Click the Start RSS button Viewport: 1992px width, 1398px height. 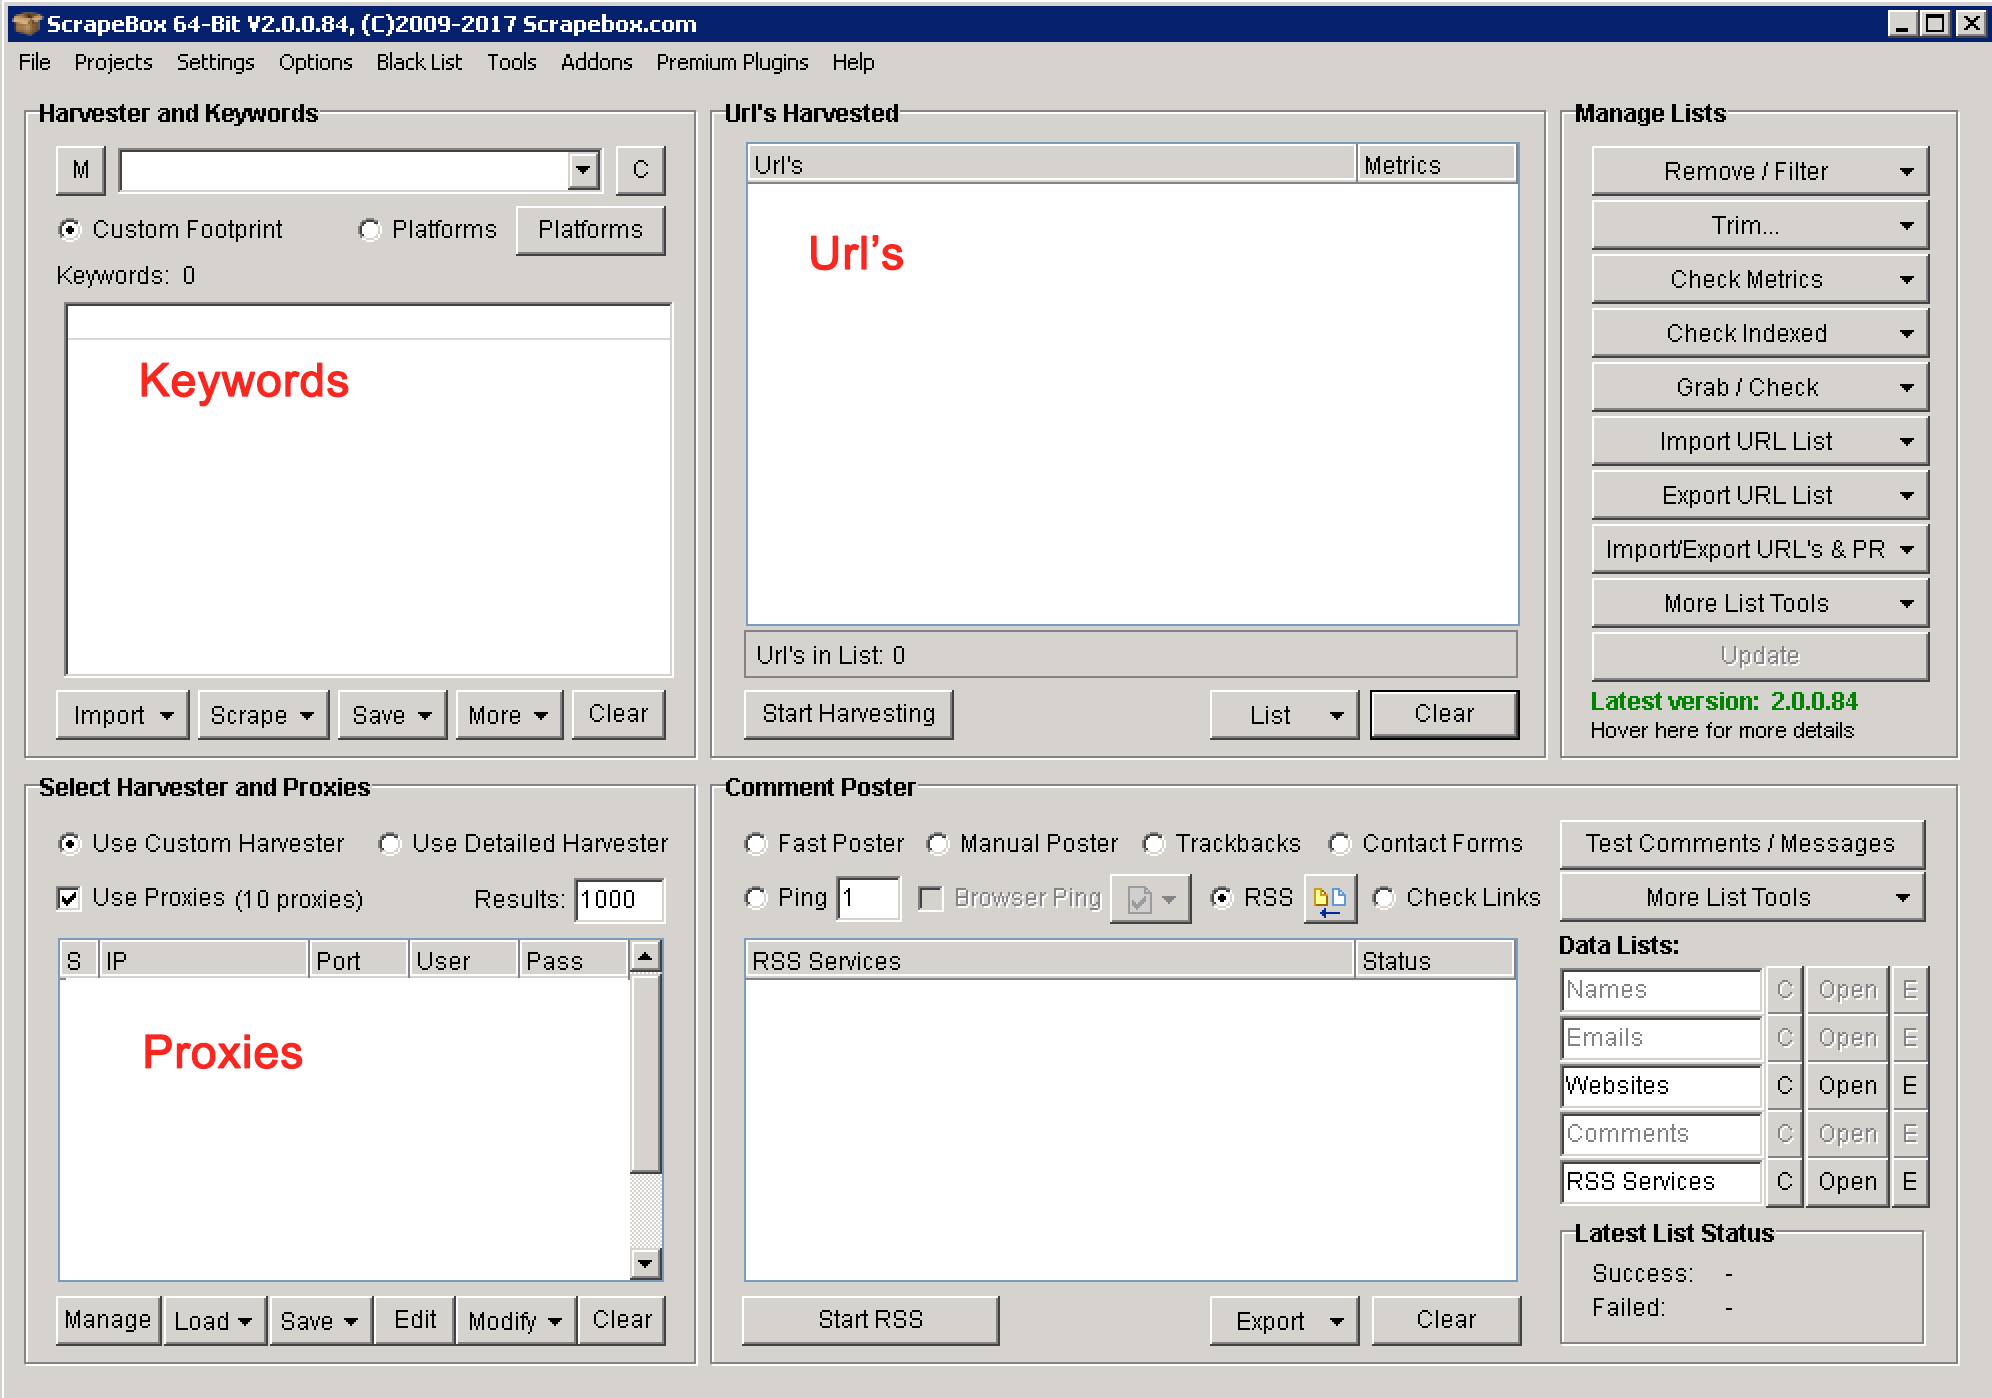pos(870,1320)
